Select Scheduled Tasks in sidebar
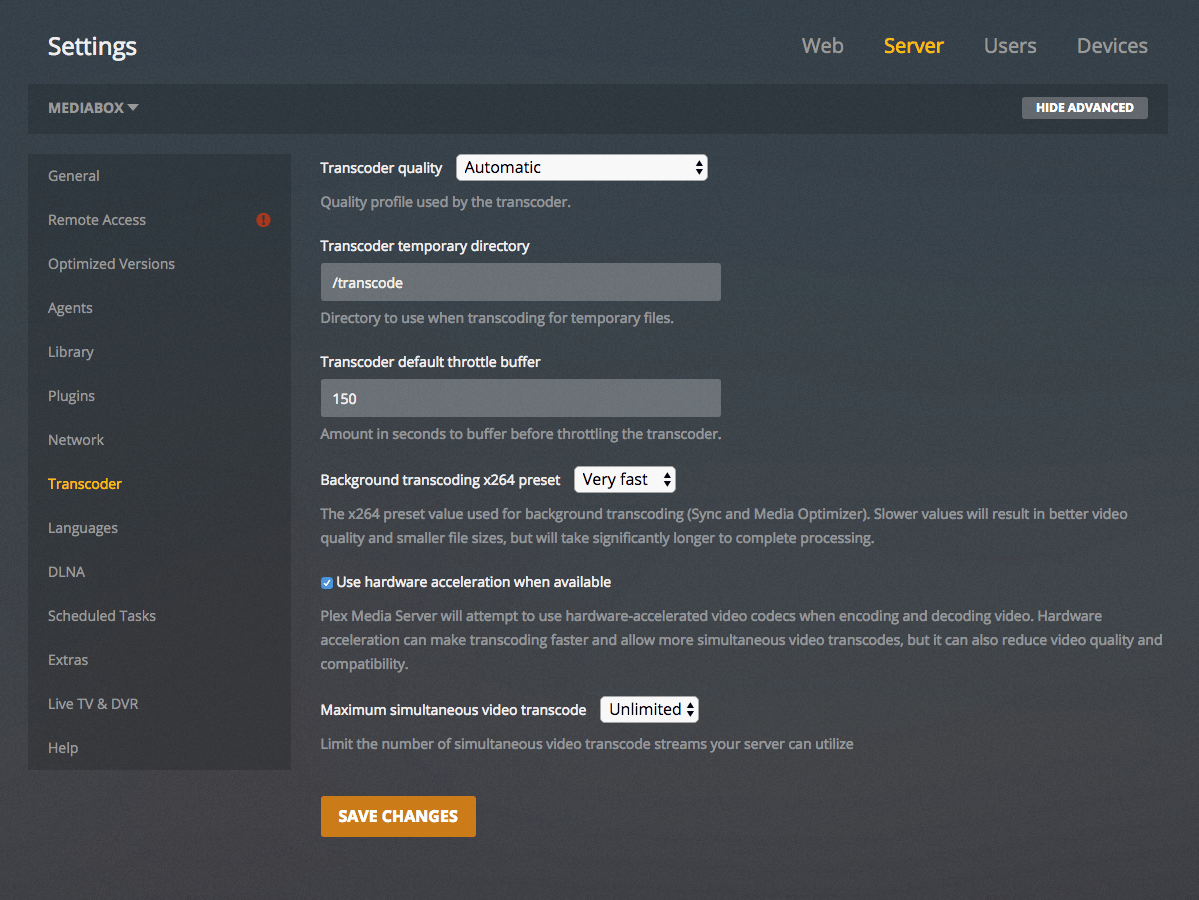1199x900 pixels. [x=102, y=616]
